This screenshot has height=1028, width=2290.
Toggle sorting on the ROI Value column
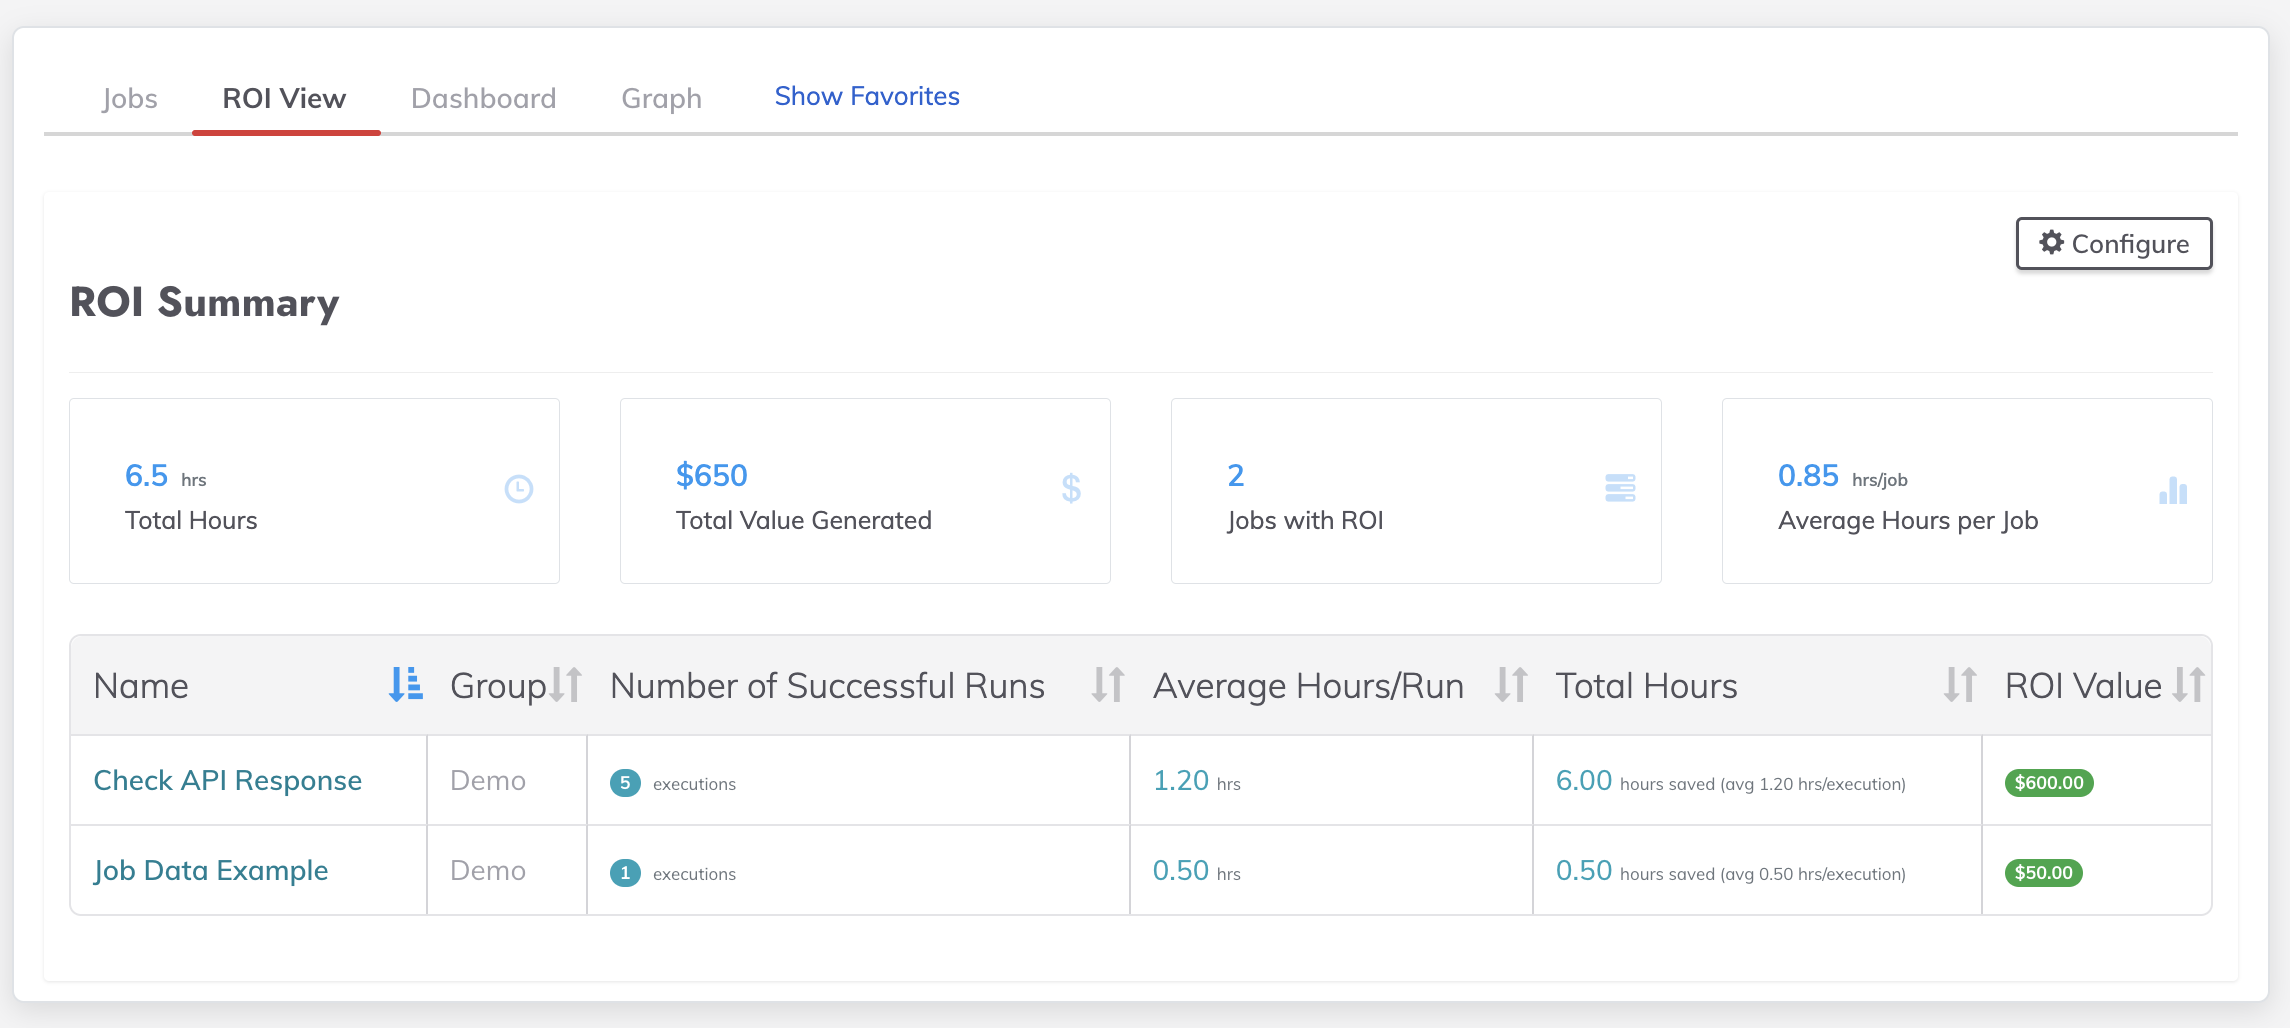coord(2191,685)
